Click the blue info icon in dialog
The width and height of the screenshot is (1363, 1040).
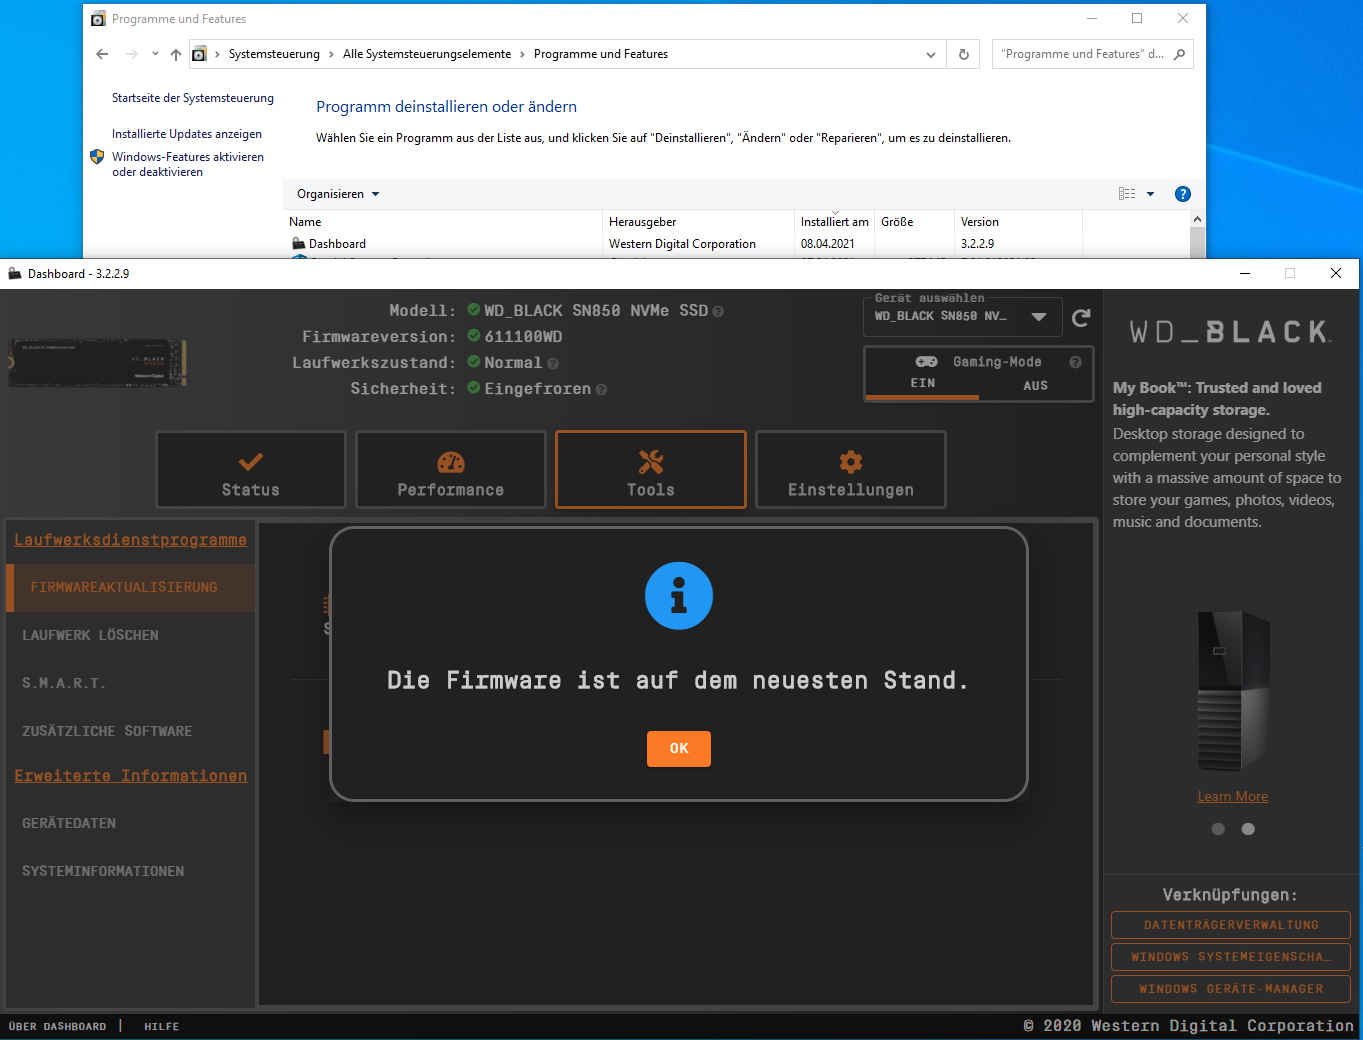tap(679, 596)
